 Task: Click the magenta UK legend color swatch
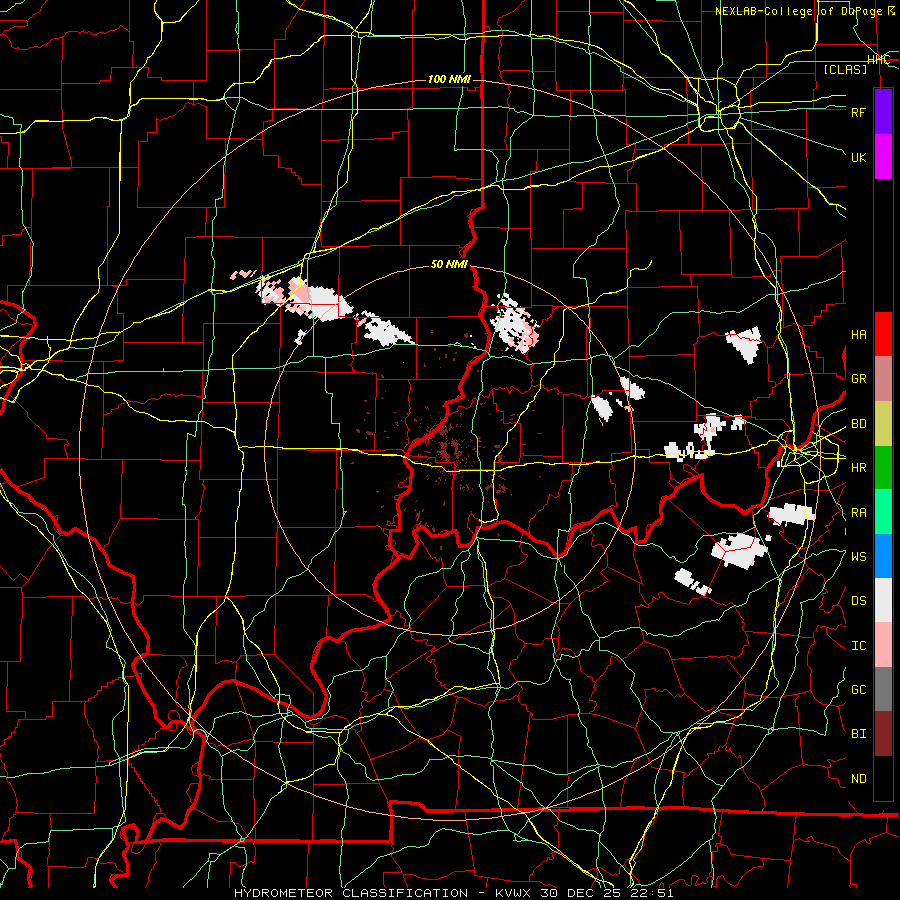tap(883, 157)
